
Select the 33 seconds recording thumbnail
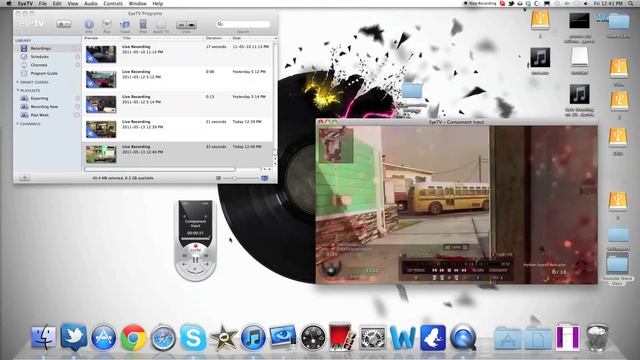pos(101,154)
